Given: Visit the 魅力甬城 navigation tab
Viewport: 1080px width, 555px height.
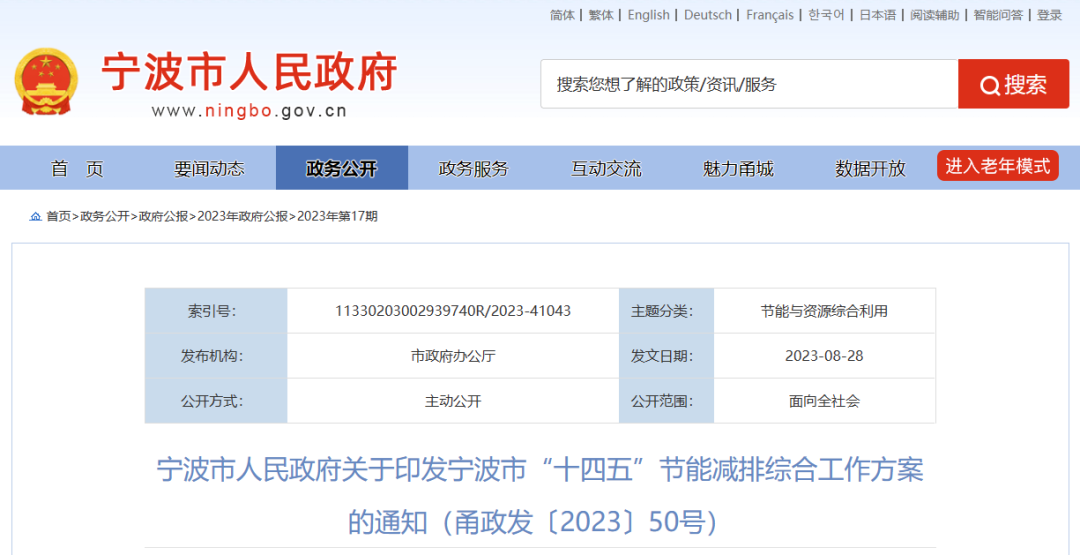Looking at the screenshot, I should pos(738,169).
